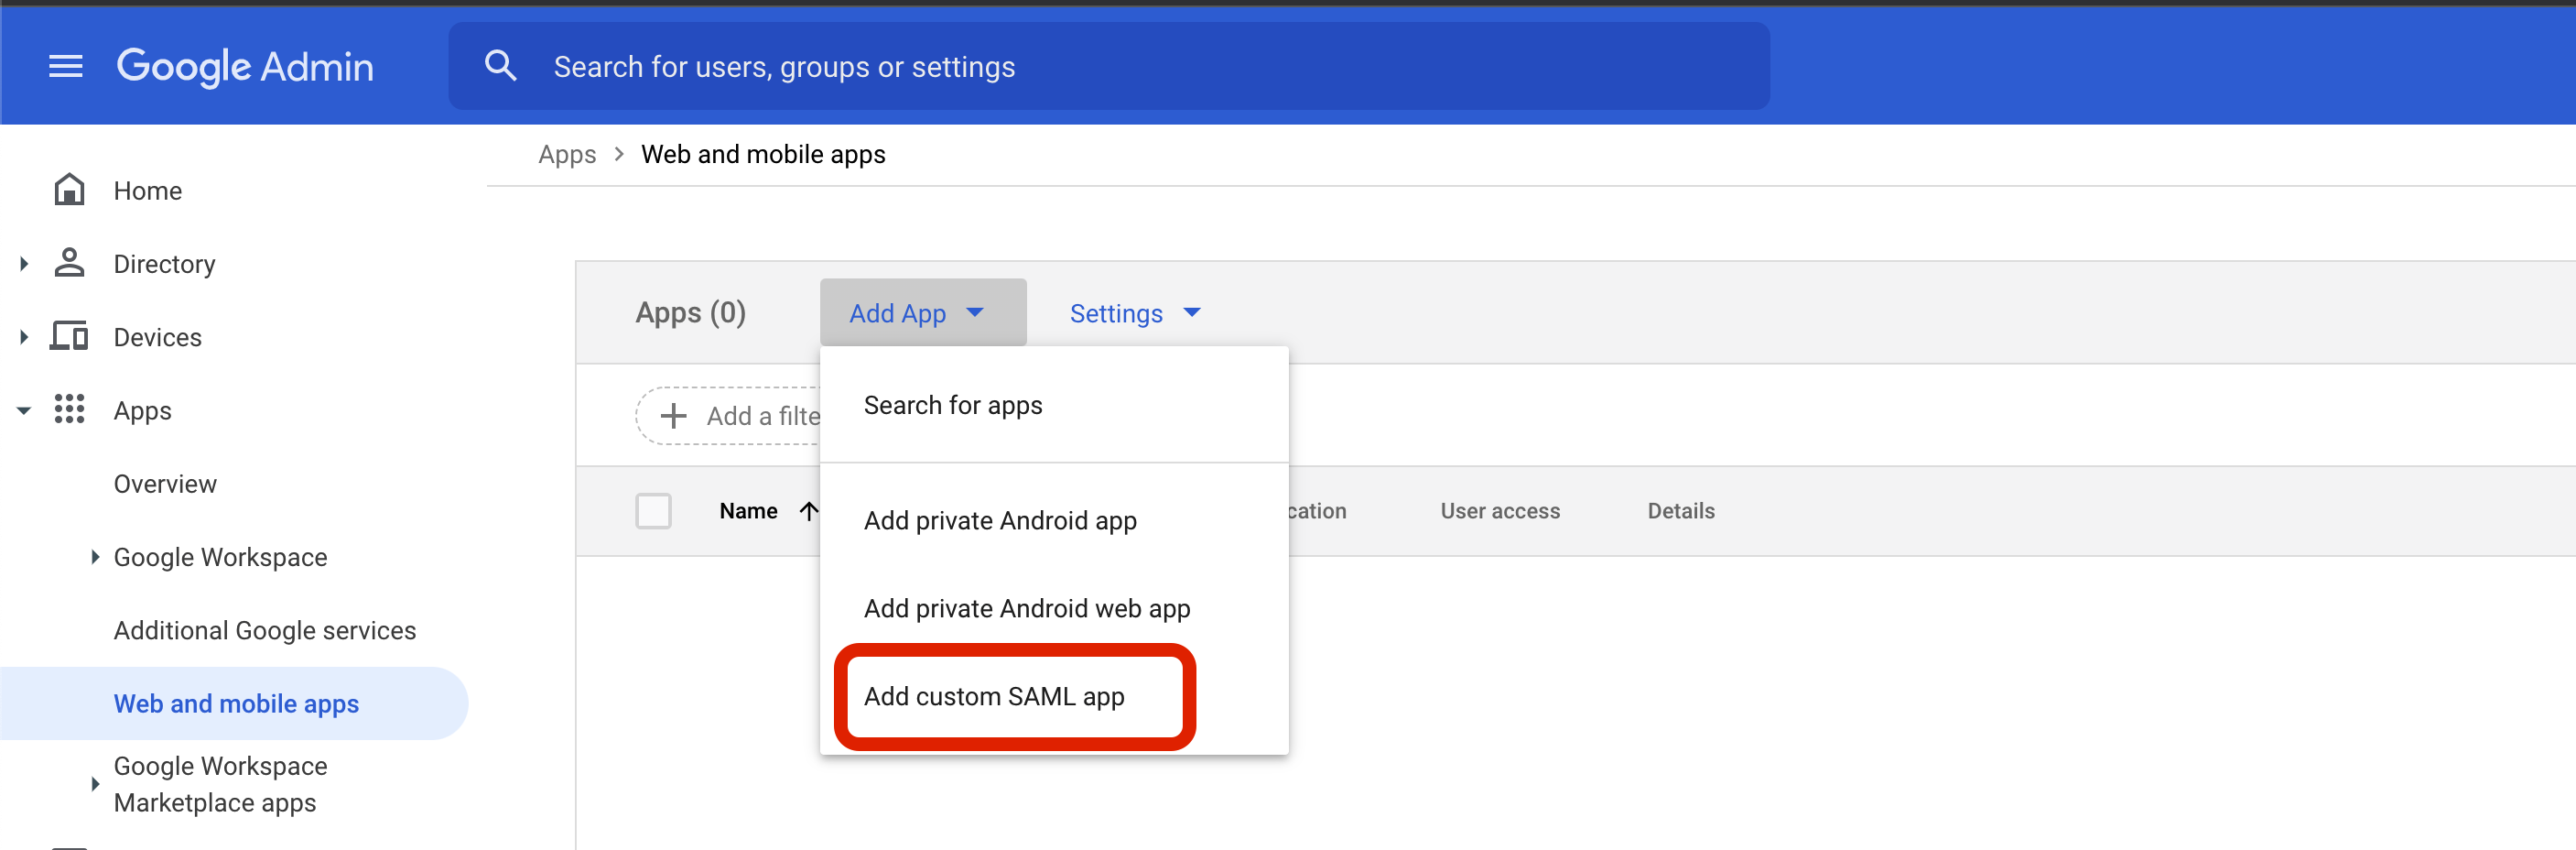This screenshot has width=2576, height=850.
Task: Choose Add custom SAML app
Action: point(994,696)
